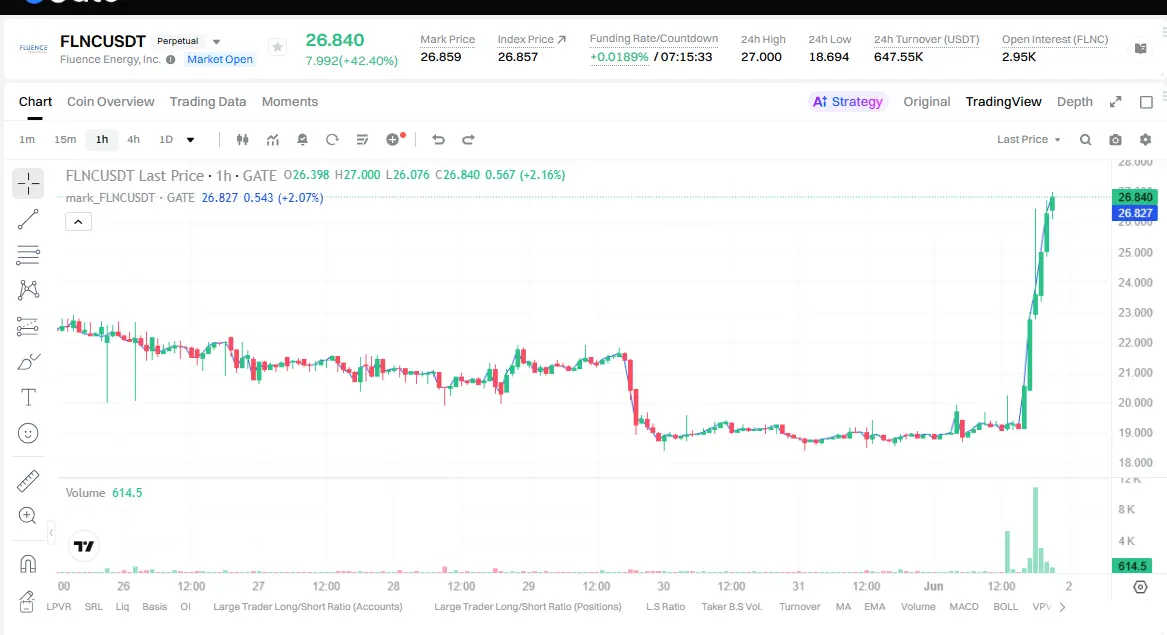Search for a symbol with magnifier icon

1086,139
